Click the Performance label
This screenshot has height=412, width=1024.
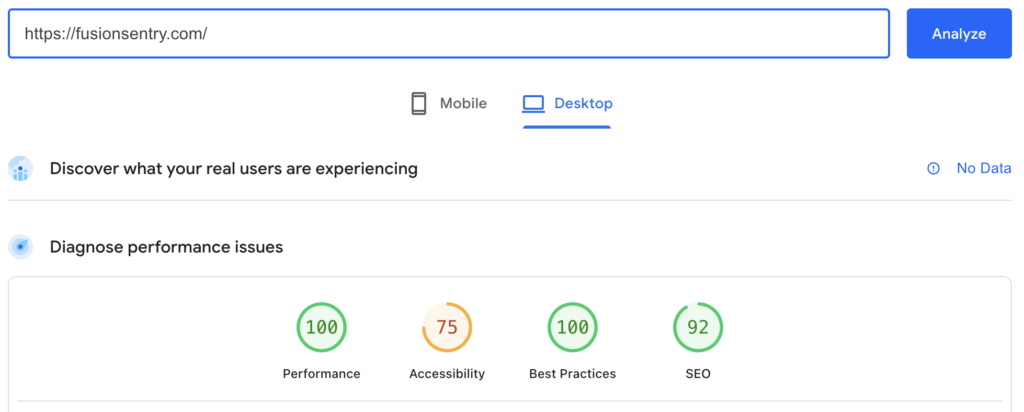321,374
